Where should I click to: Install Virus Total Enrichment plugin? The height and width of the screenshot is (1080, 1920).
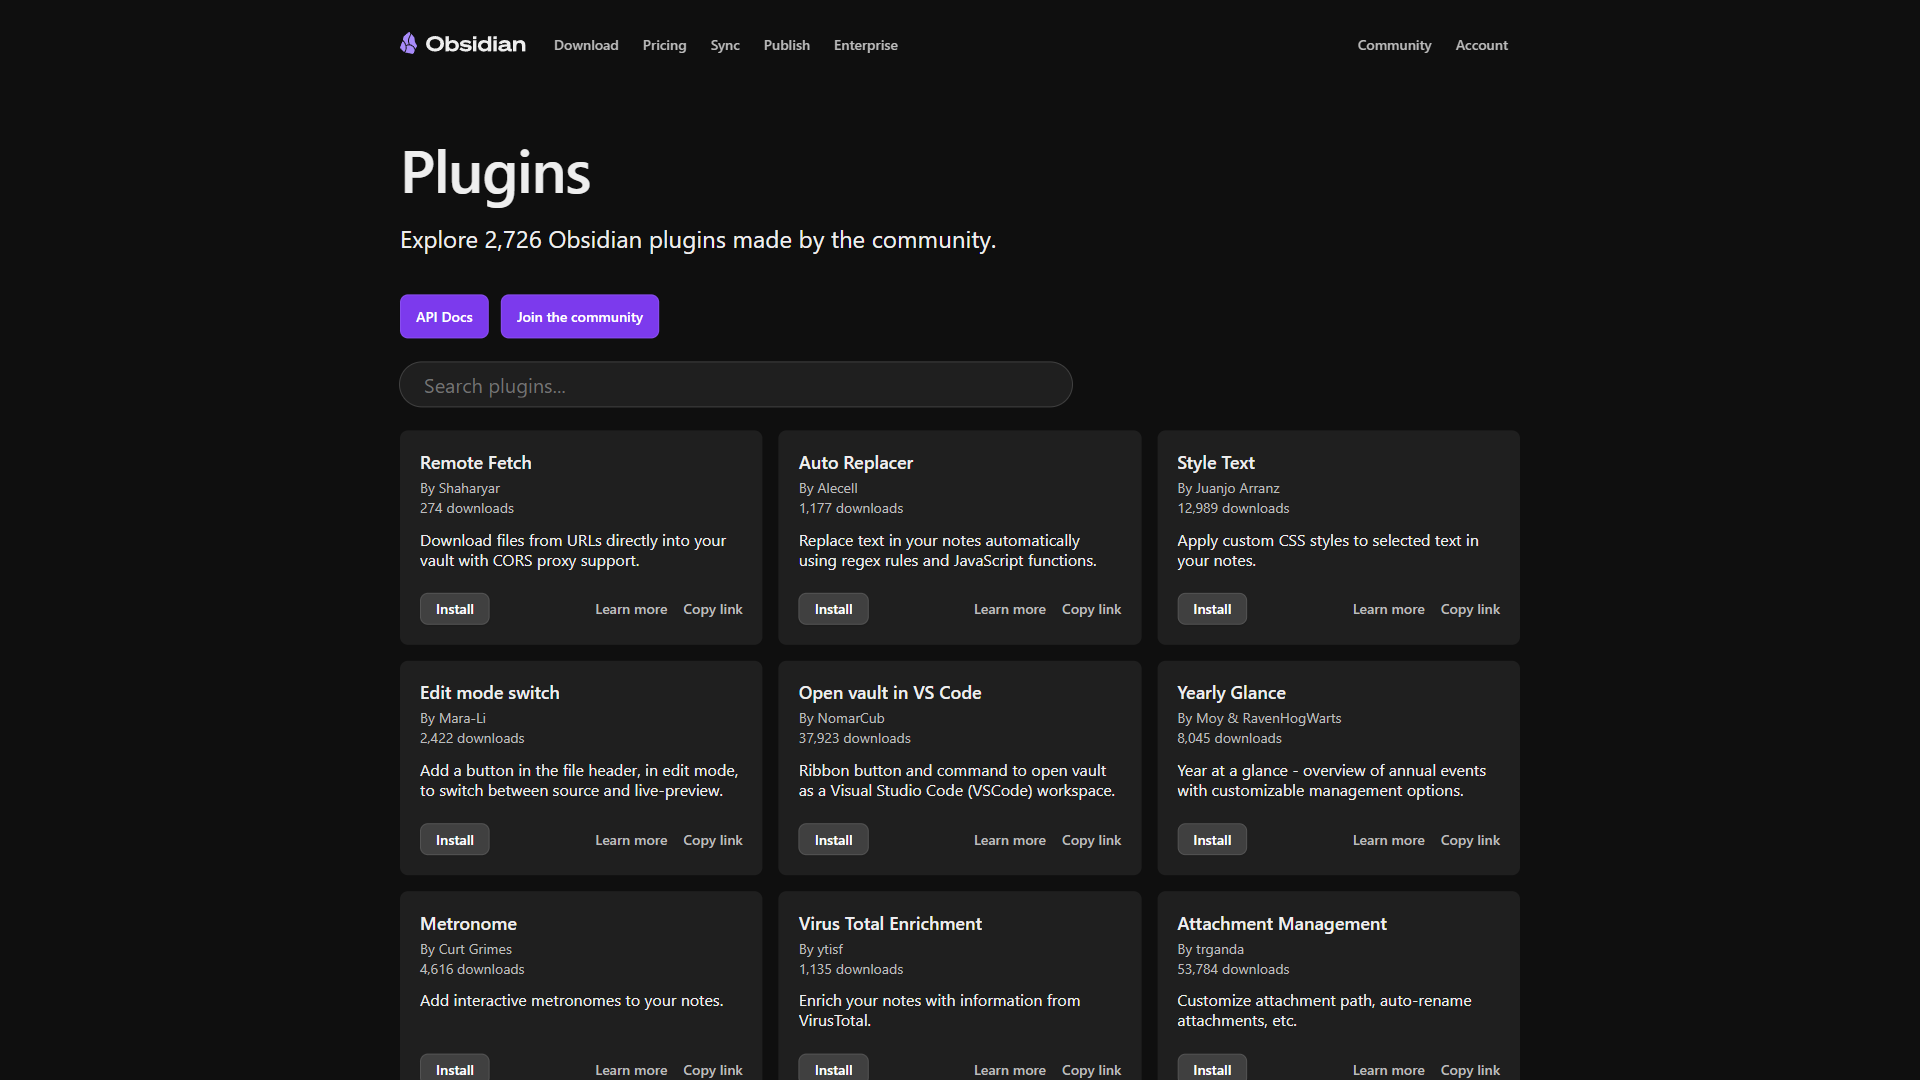click(x=833, y=1068)
